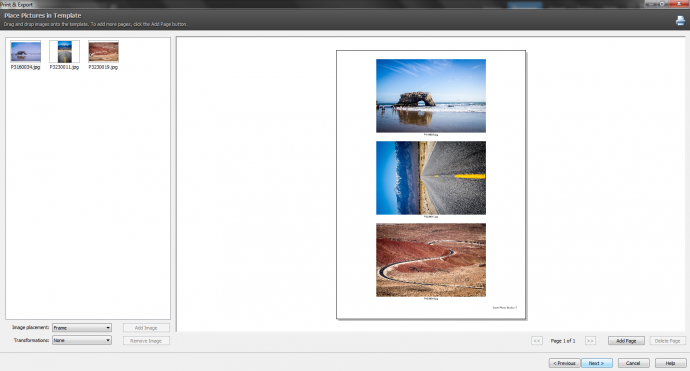Click the P3160034.jpg file name label
This screenshot has width=690, height=371.
(x=26, y=67)
